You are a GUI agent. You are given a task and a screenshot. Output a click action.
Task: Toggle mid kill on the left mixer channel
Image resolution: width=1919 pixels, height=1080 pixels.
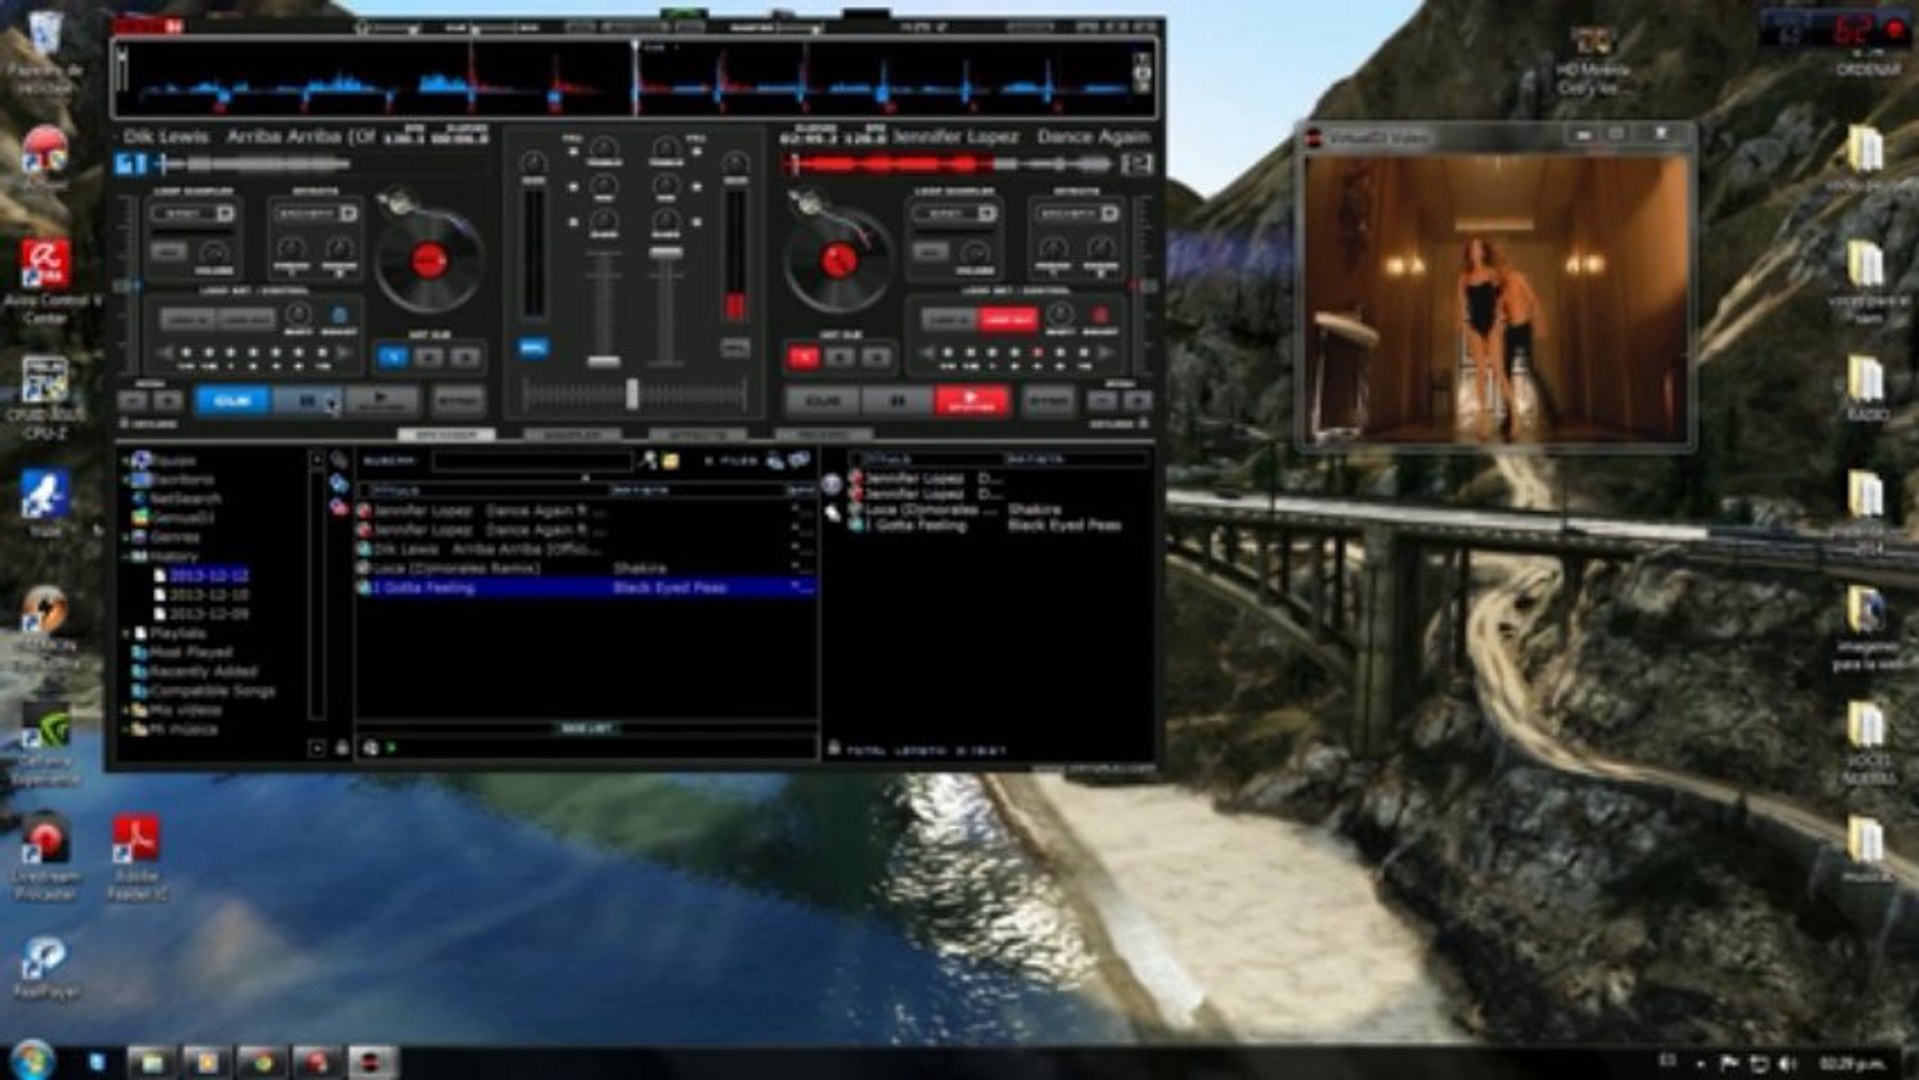point(574,187)
